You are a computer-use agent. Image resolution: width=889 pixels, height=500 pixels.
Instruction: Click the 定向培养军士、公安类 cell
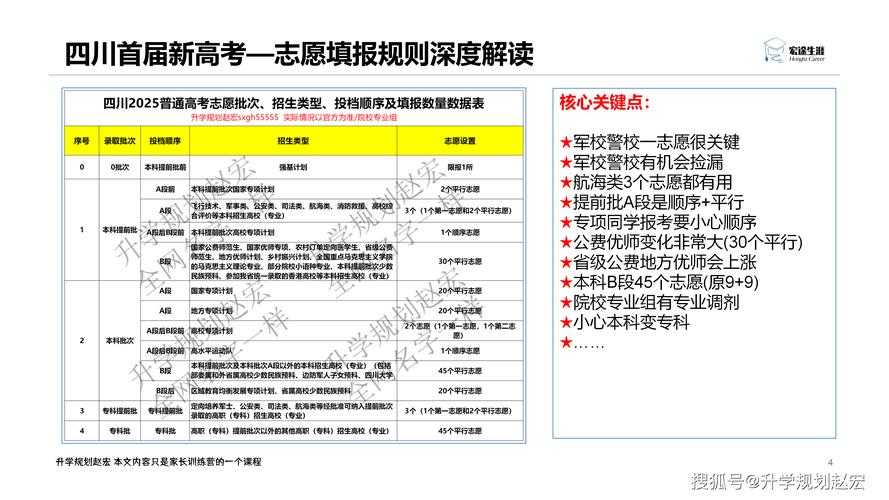tap(293, 410)
